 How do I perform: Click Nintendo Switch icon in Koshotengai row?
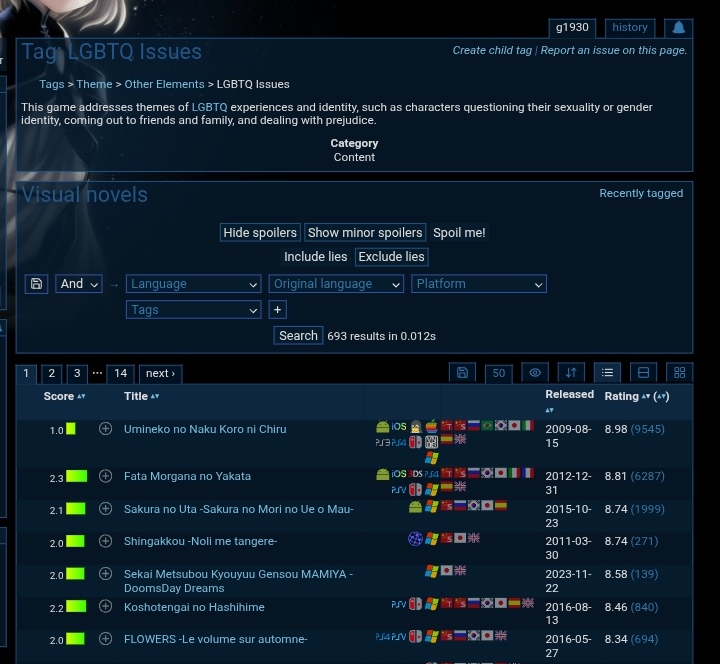click(x=415, y=604)
